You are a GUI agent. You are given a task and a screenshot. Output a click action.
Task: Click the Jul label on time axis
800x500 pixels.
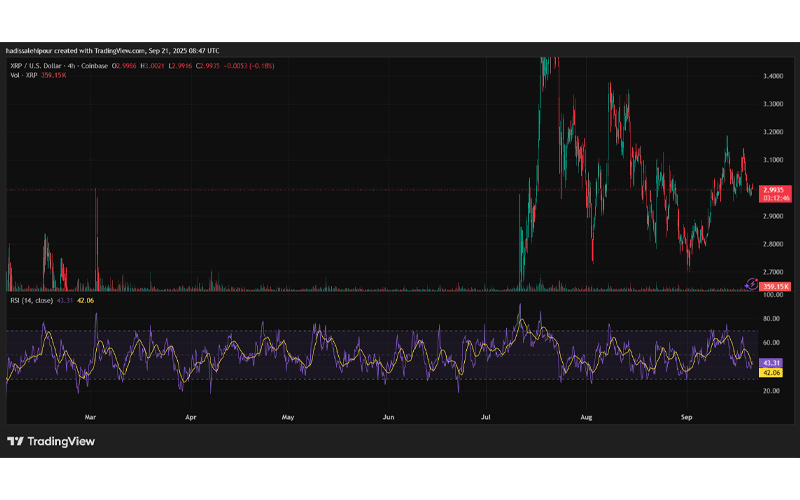(486, 417)
